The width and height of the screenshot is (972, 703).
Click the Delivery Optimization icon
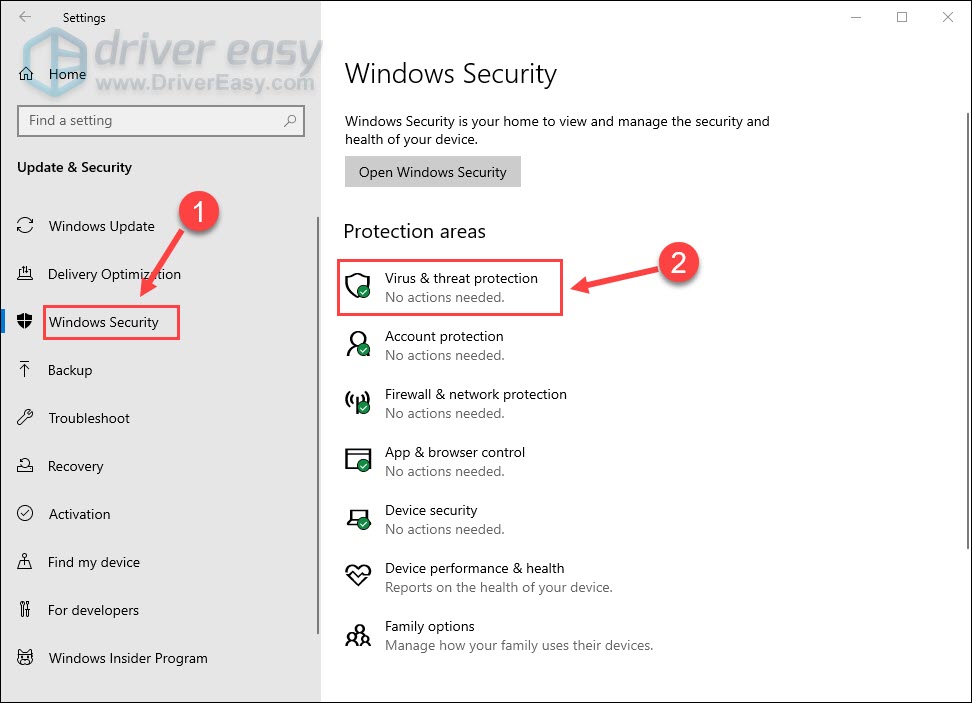point(25,273)
